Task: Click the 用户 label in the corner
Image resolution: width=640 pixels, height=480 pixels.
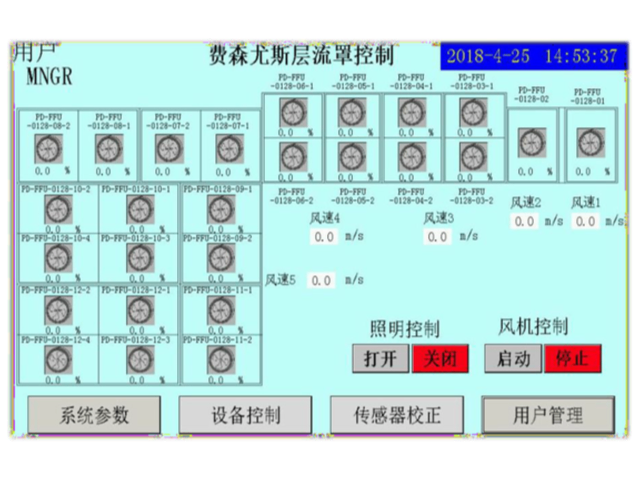Action: (34, 52)
